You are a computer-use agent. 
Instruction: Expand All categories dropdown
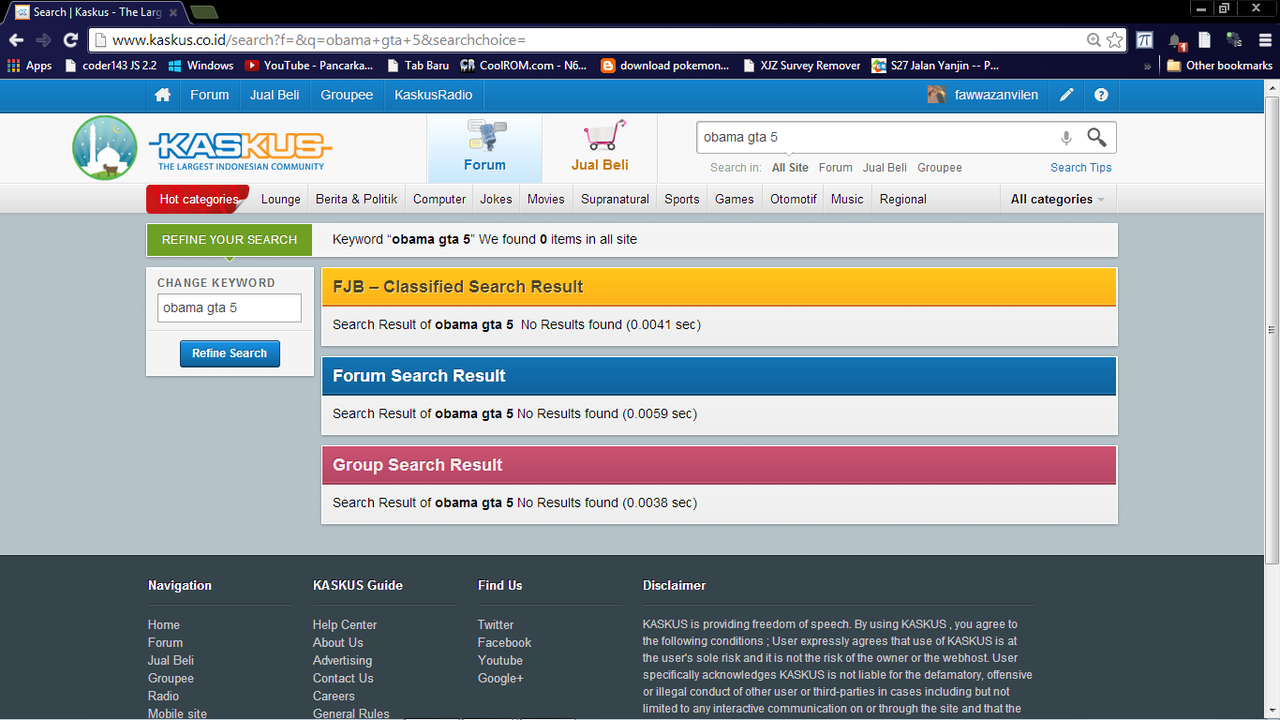(1058, 199)
